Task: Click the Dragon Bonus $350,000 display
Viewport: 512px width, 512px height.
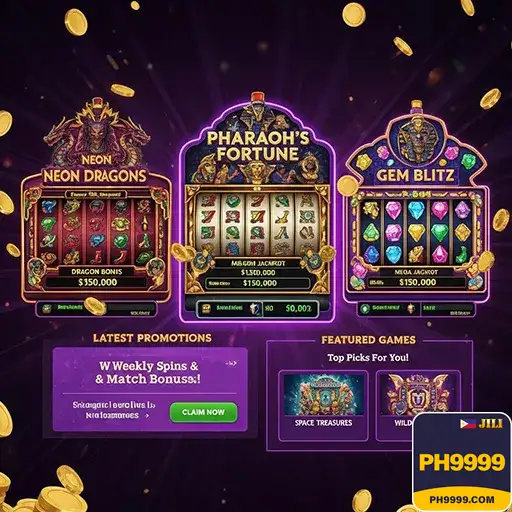Action: click(97, 278)
